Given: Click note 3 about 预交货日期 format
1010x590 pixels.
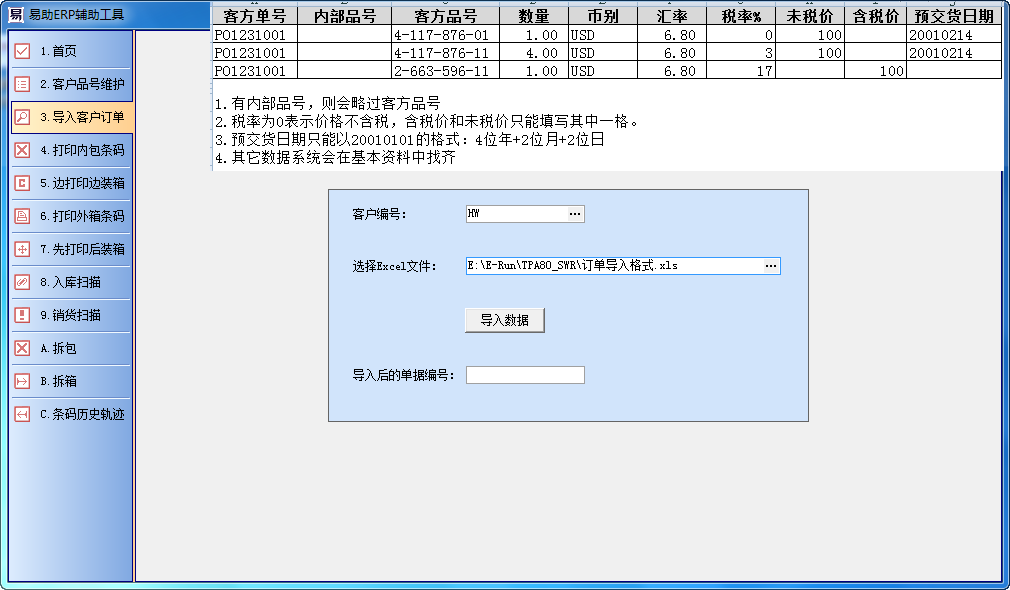Looking at the screenshot, I should [x=410, y=139].
